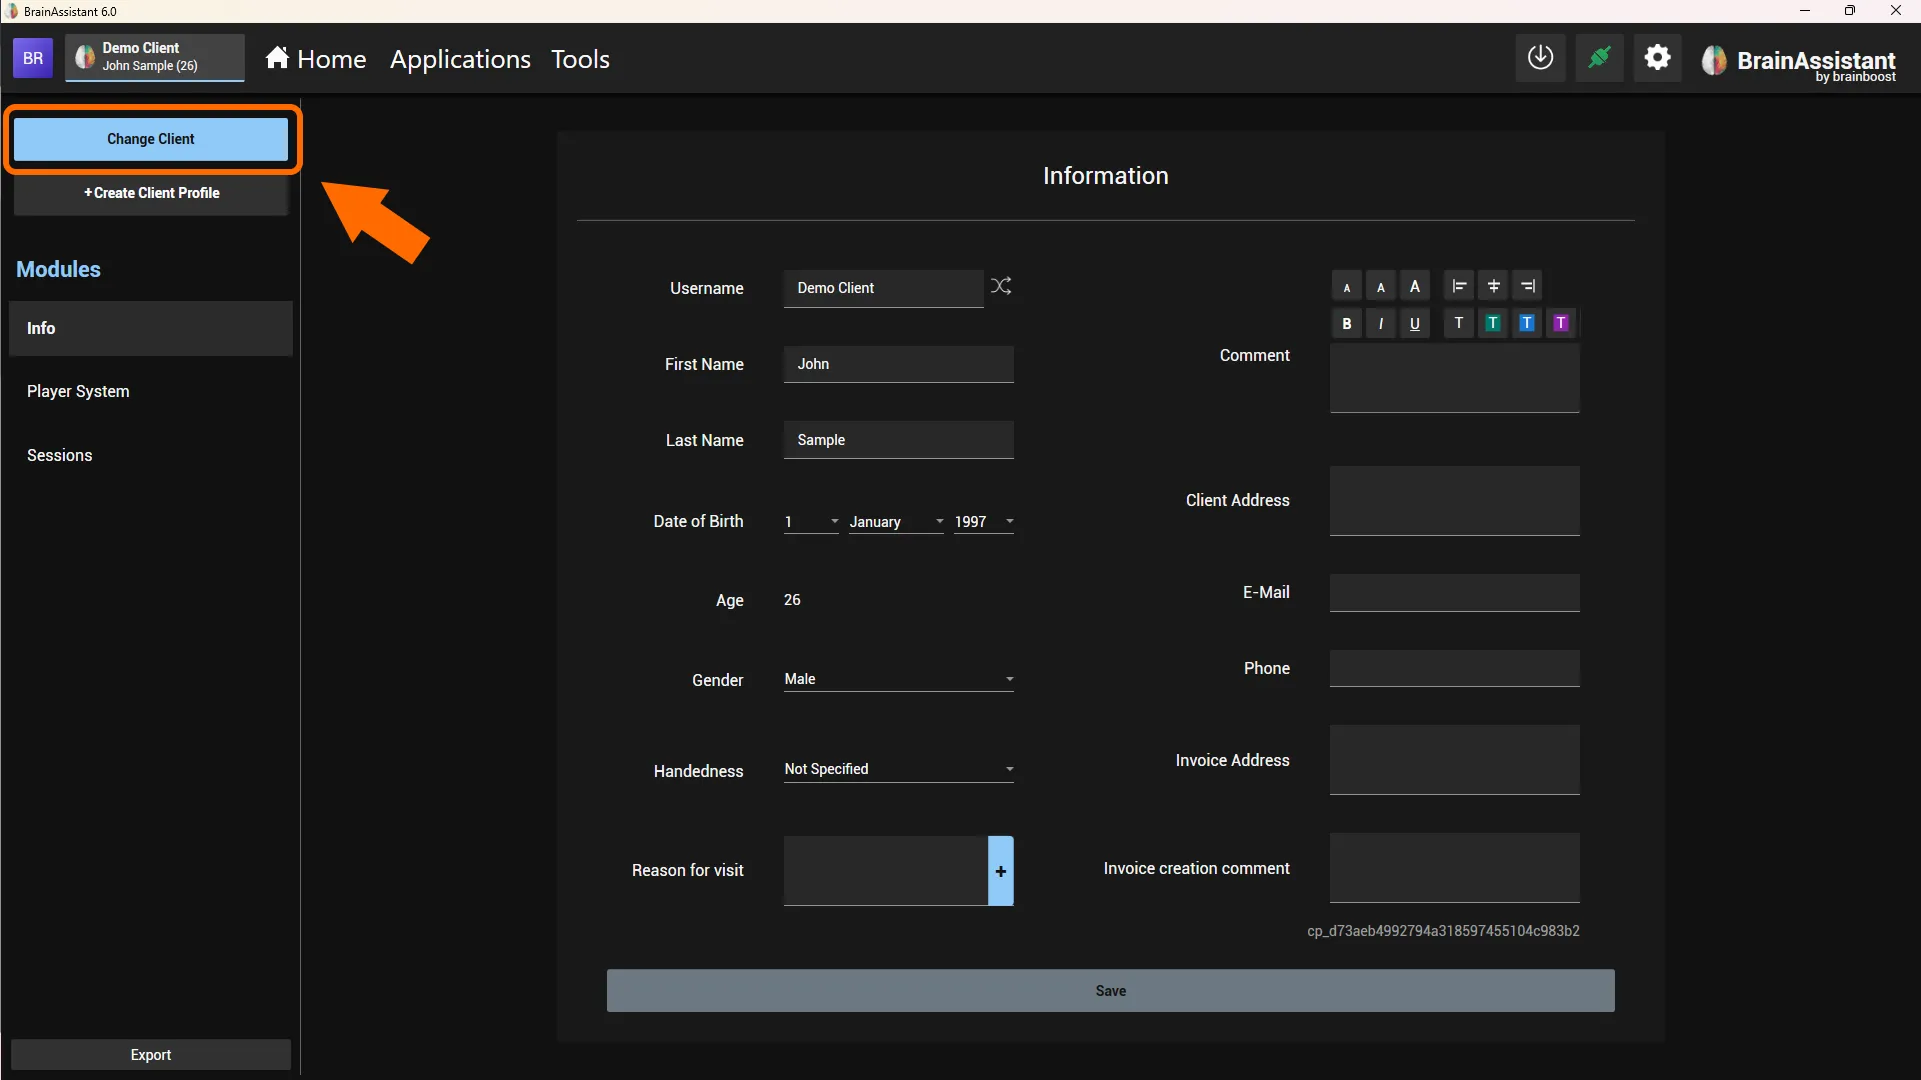1921x1080 pixels.
Task: Open the day of birth dropdown
Action: (x=811, y=522)
